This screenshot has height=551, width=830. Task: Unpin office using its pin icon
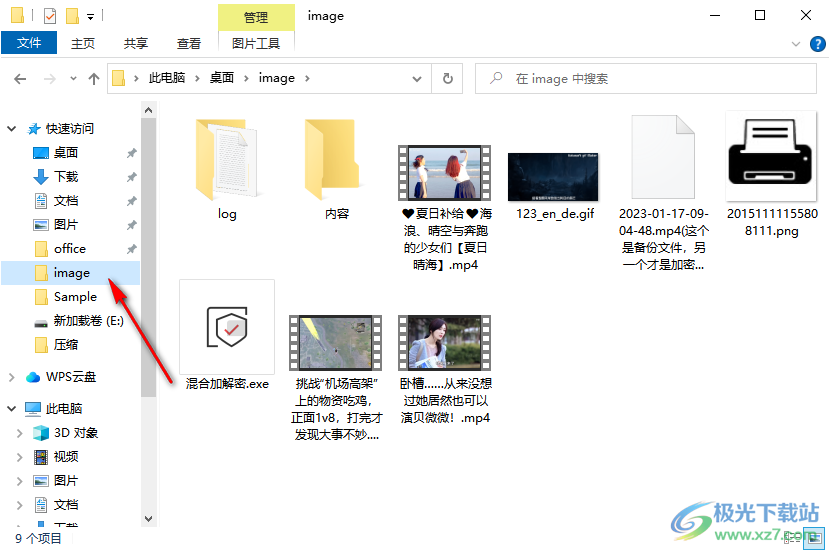coord(131,249)
